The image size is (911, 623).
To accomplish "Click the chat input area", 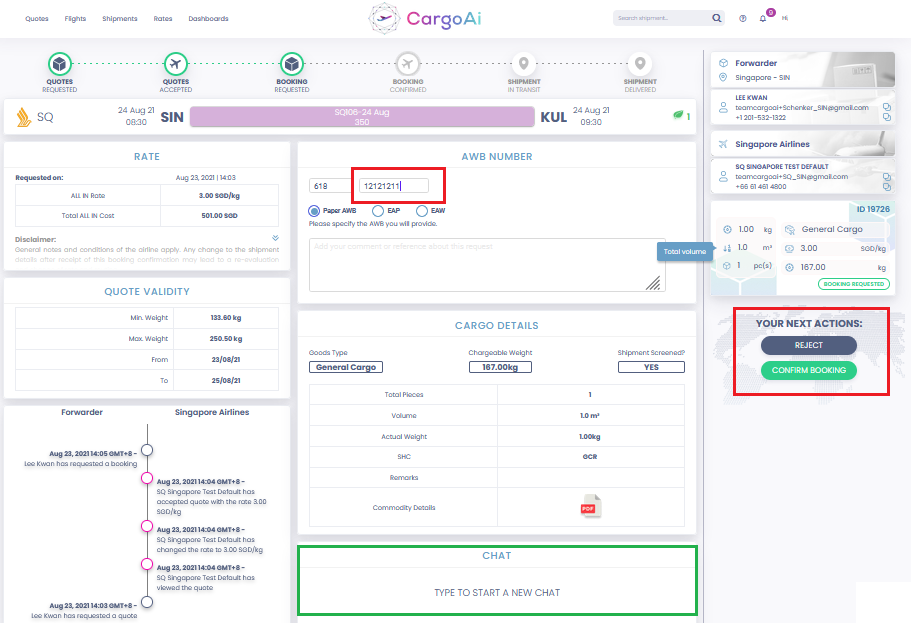I will tap(497, 592).
